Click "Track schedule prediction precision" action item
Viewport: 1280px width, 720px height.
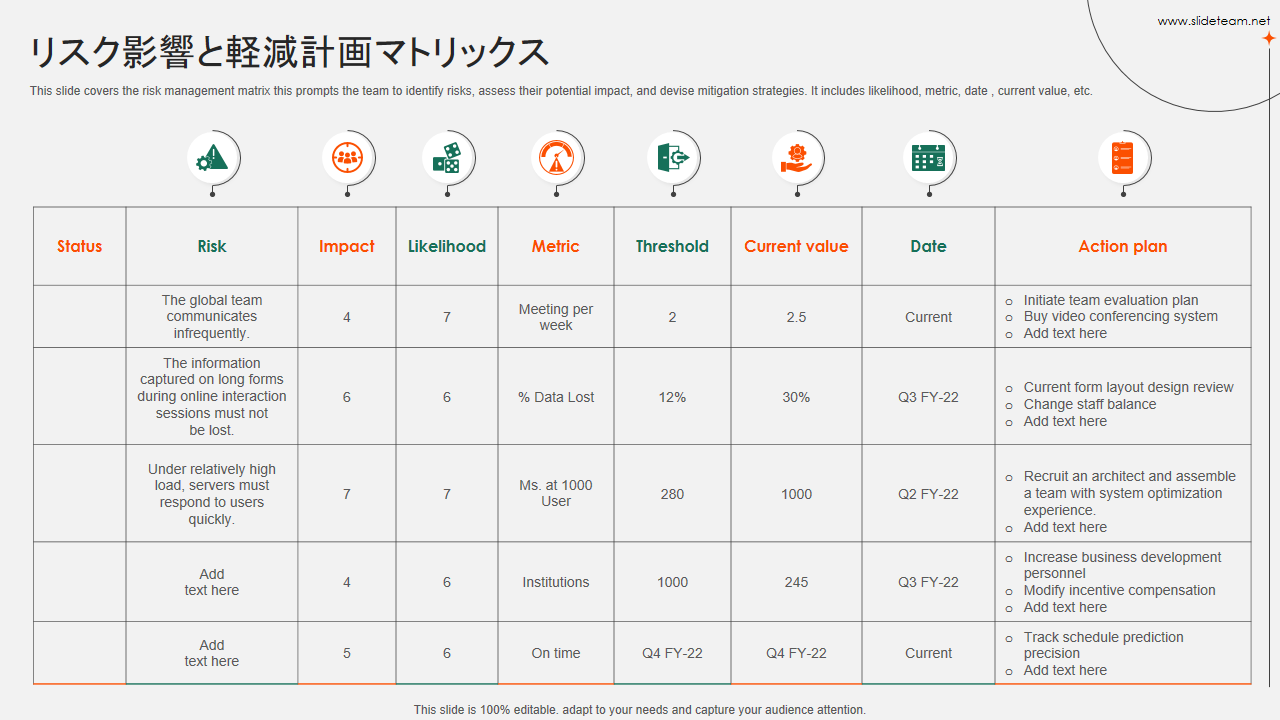(x=1104, y=645)
